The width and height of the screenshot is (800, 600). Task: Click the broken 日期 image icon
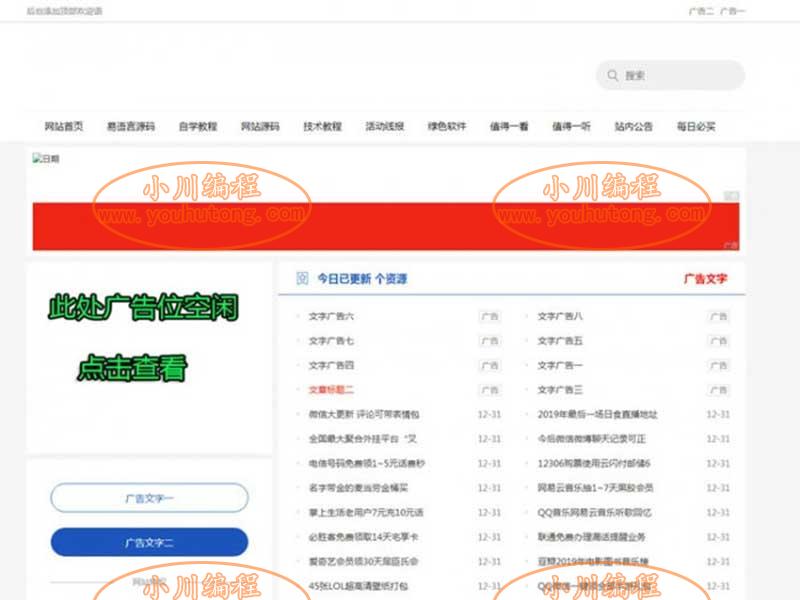46,159
